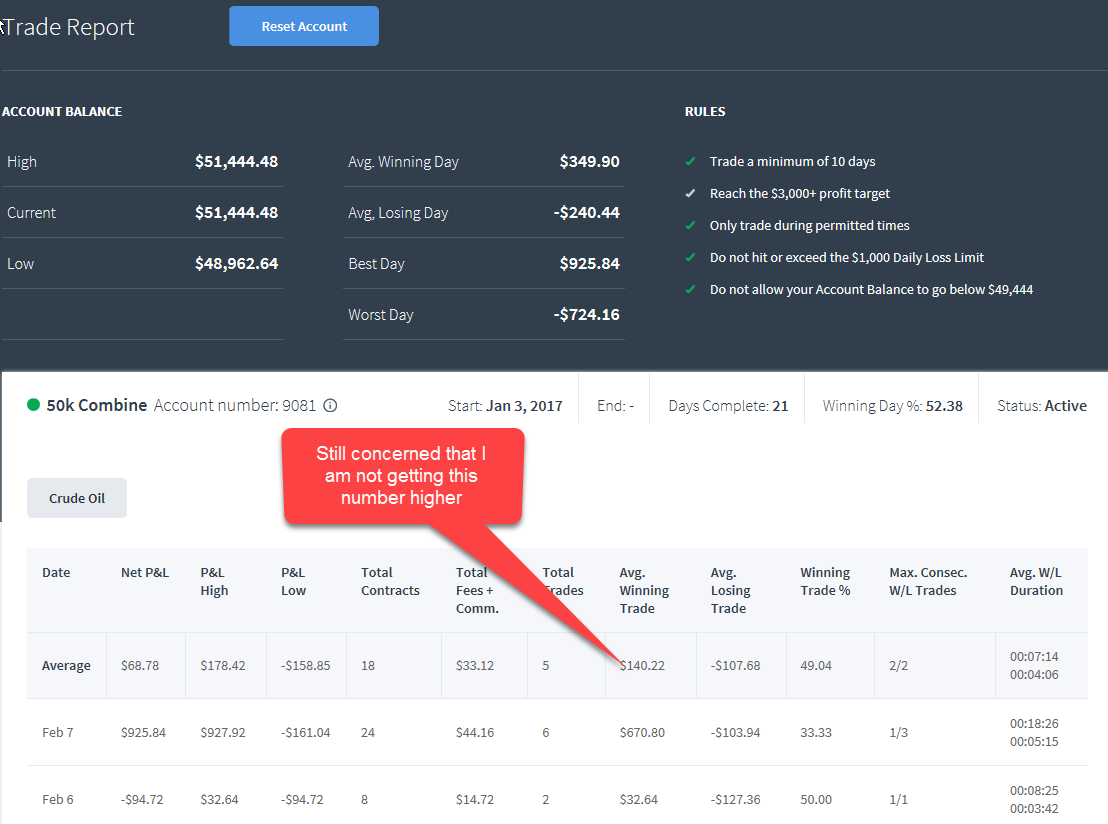Click Avg. Winning Day value $349.90
The width and height of the screenshot is (1108, 824).
(x=589, y=162)
